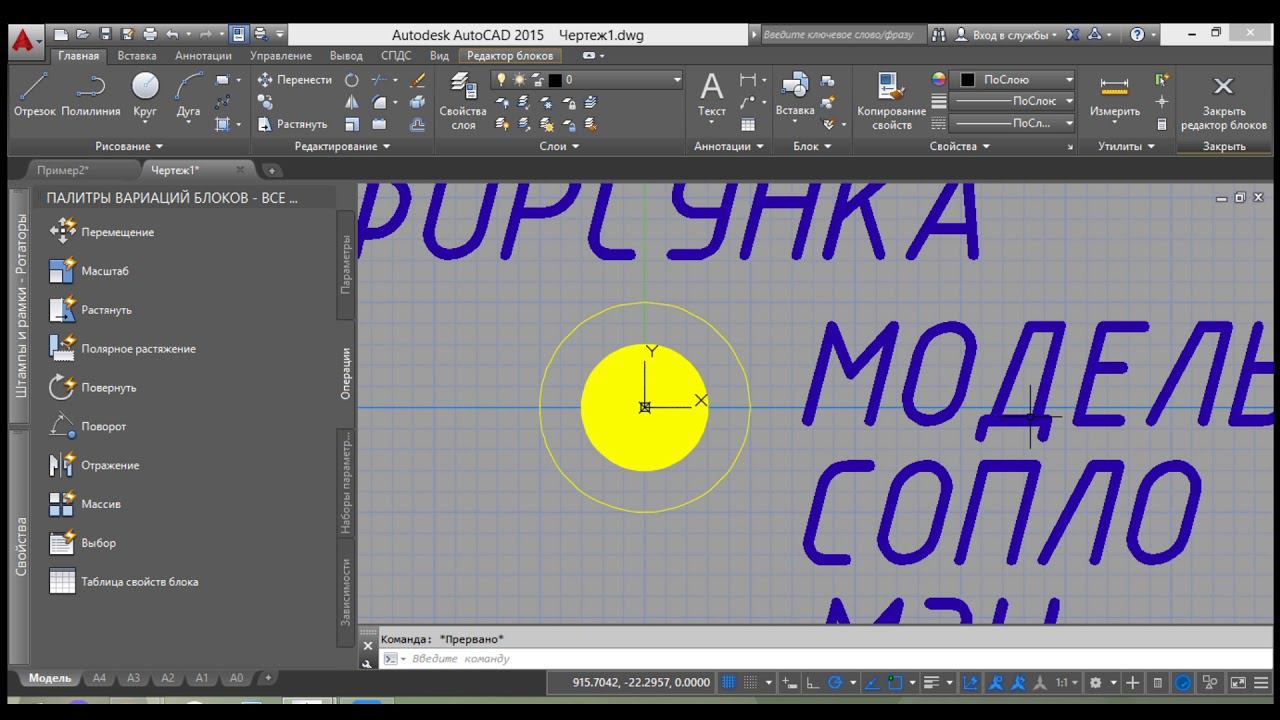Viewport: 1280px width, 720px height.
Task: Toggle clean screen icon in status bar
Action: pyautogui.click(x=1238, y=683)
